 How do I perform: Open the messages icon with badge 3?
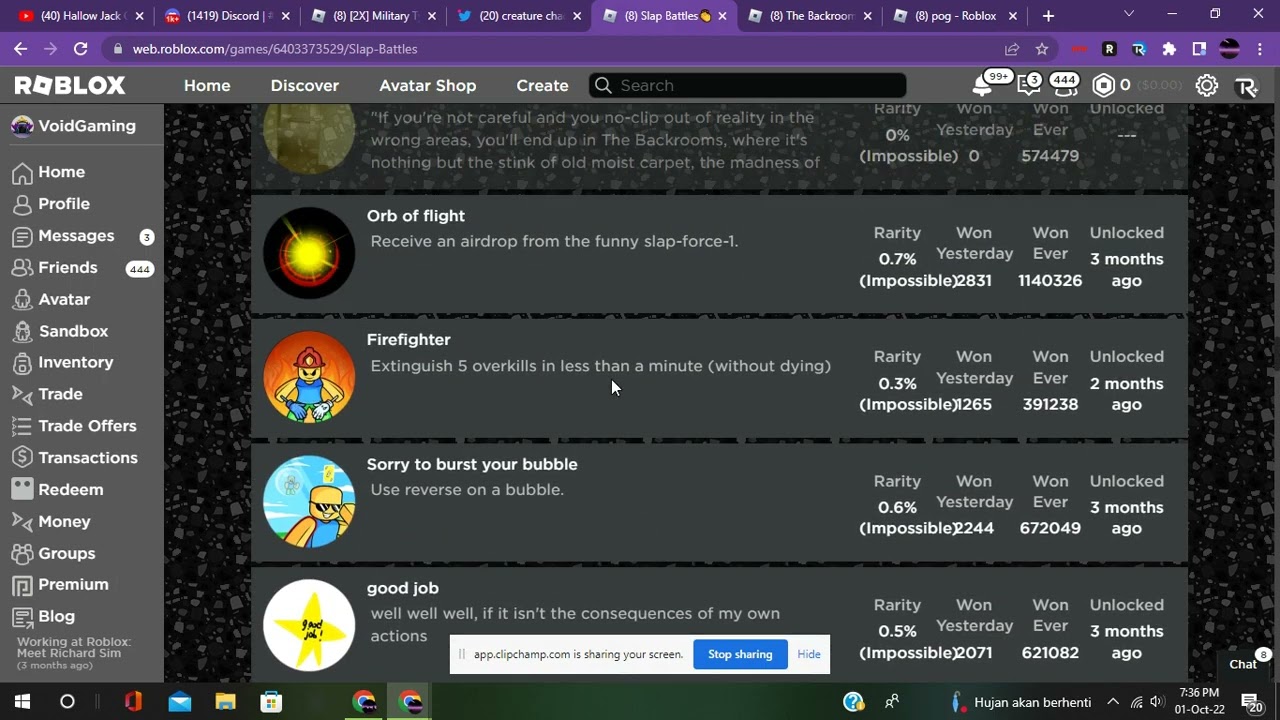coord(1027,86)
